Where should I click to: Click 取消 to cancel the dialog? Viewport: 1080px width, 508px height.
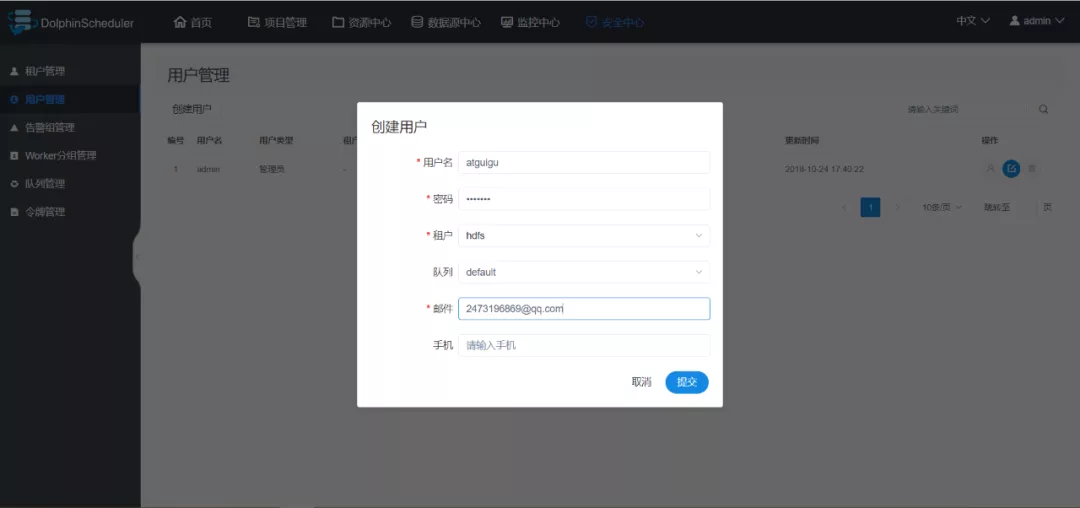tap(641, 382)
